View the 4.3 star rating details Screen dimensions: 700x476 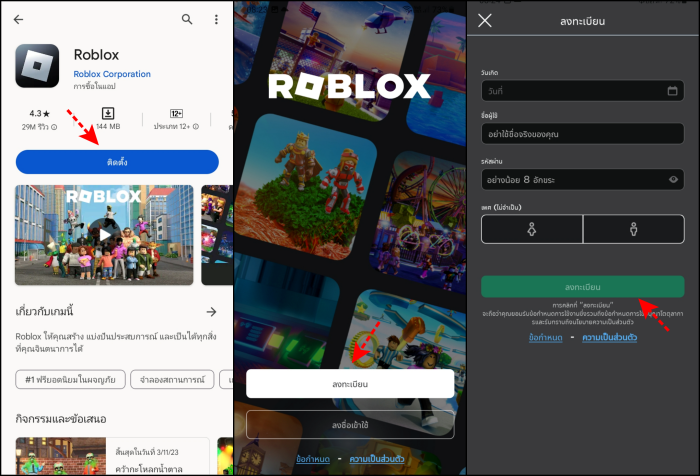(x=39, y=113)
